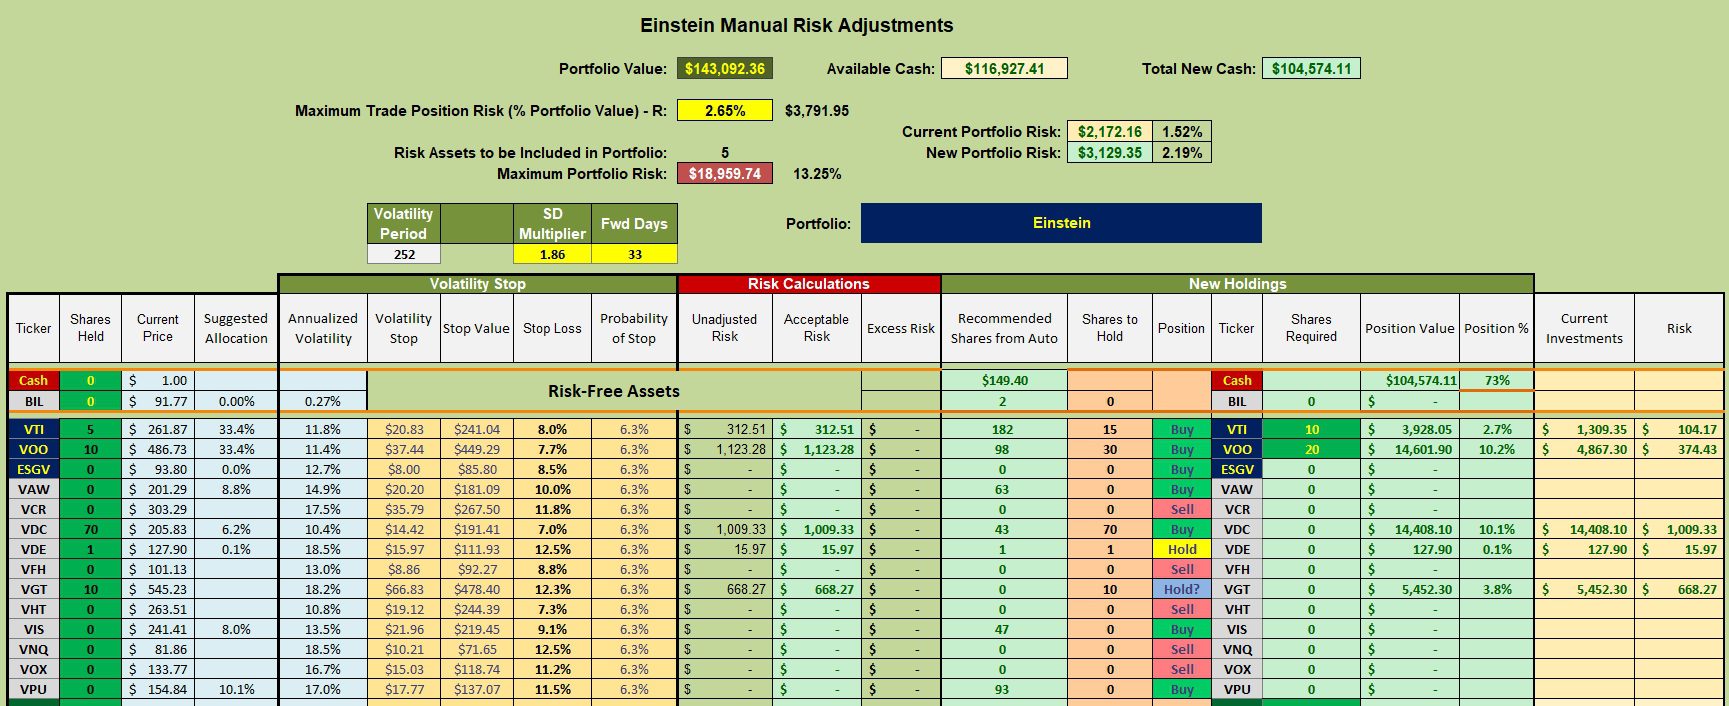The image size is (1729, 706).
Task: Click the Einstein Manual Risk Adjustments title
Action: (x=797, y=26)
